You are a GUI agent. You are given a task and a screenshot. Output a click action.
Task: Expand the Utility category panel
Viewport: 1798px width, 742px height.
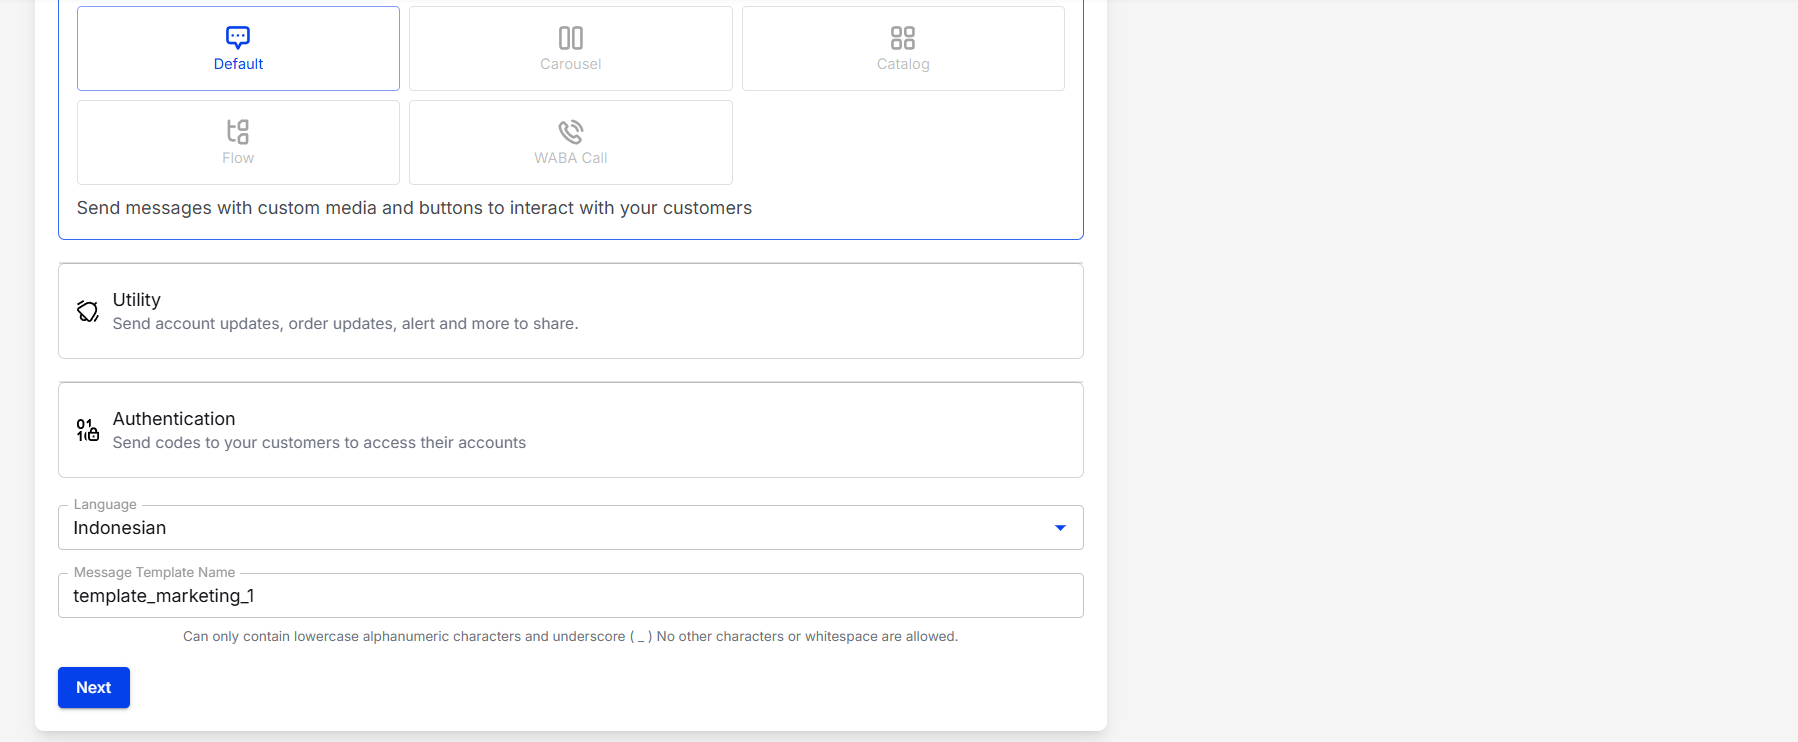(571, 311)
